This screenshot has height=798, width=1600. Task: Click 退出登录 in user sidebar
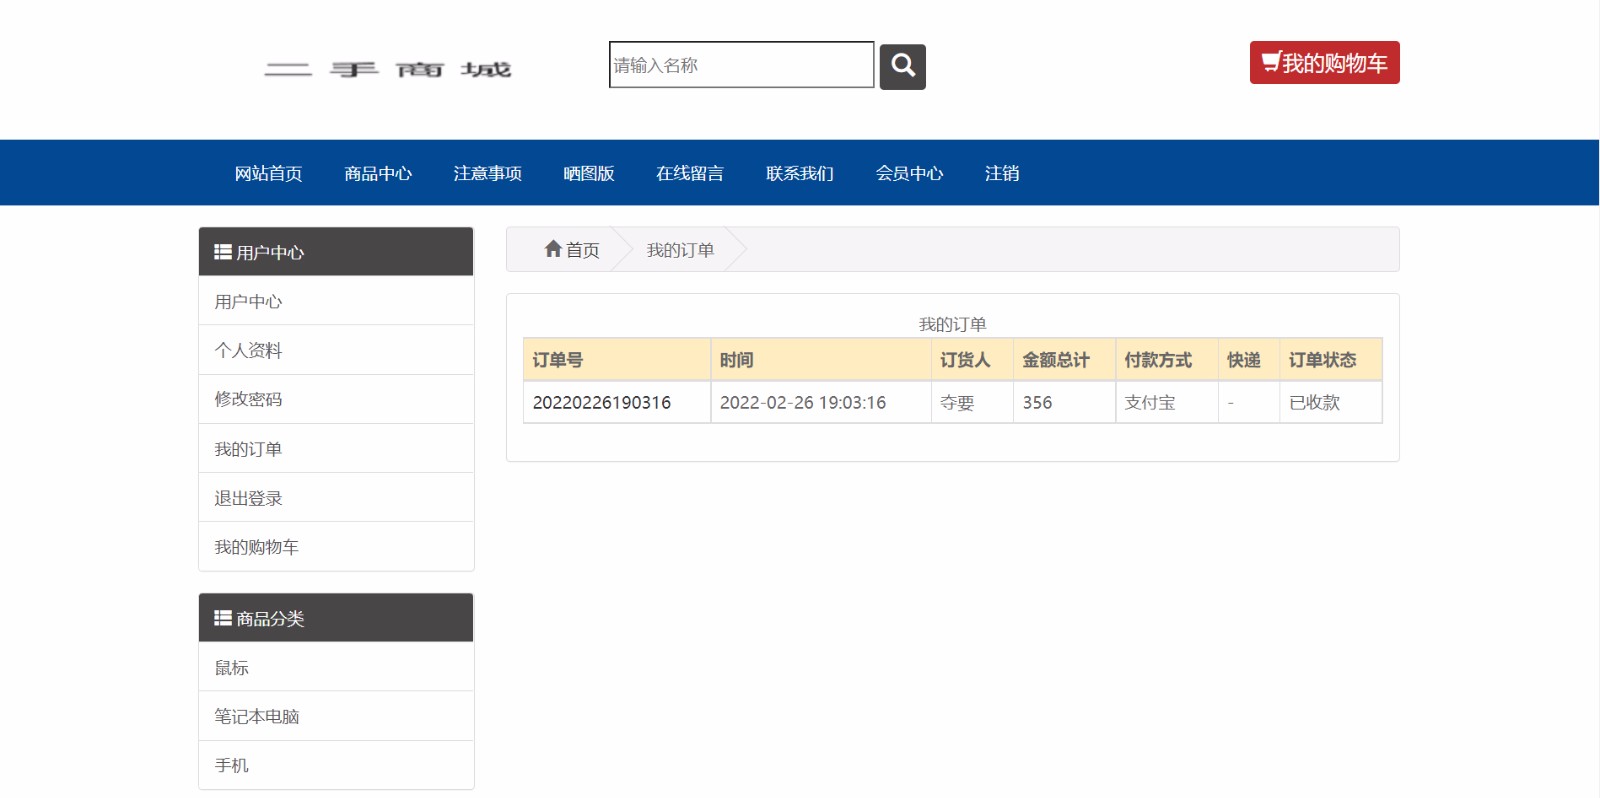(248, 498)
